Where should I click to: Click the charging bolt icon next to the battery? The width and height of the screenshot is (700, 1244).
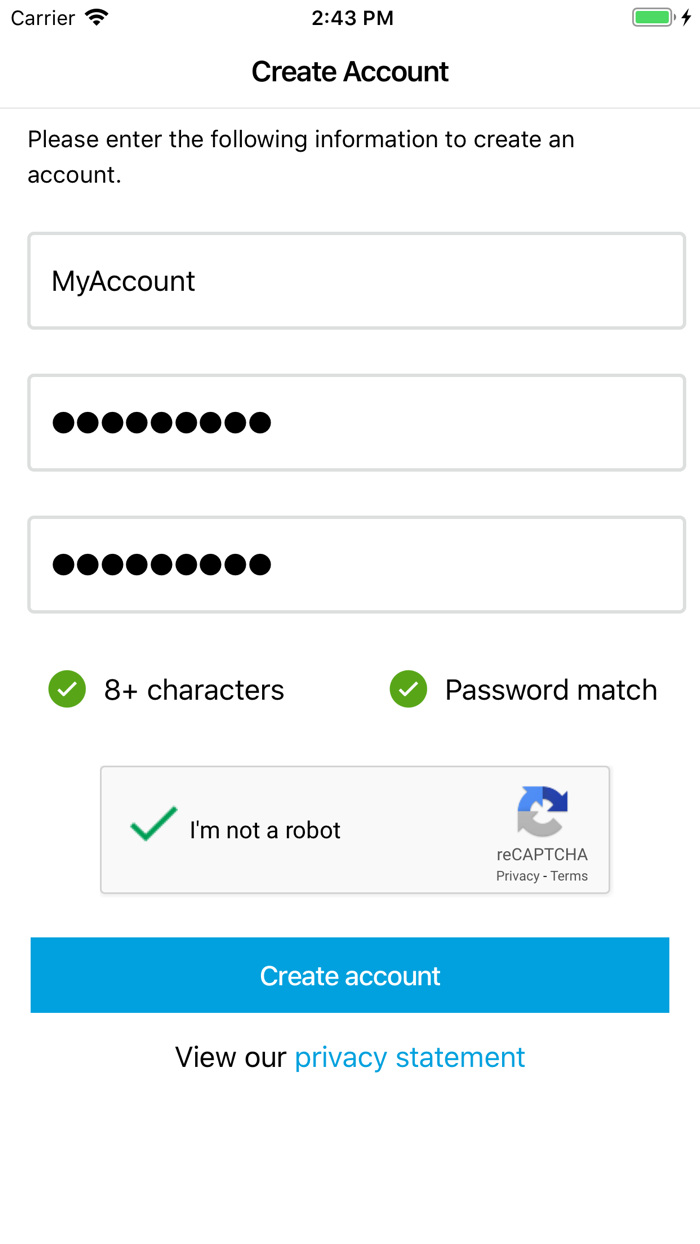tap(688, 17)
